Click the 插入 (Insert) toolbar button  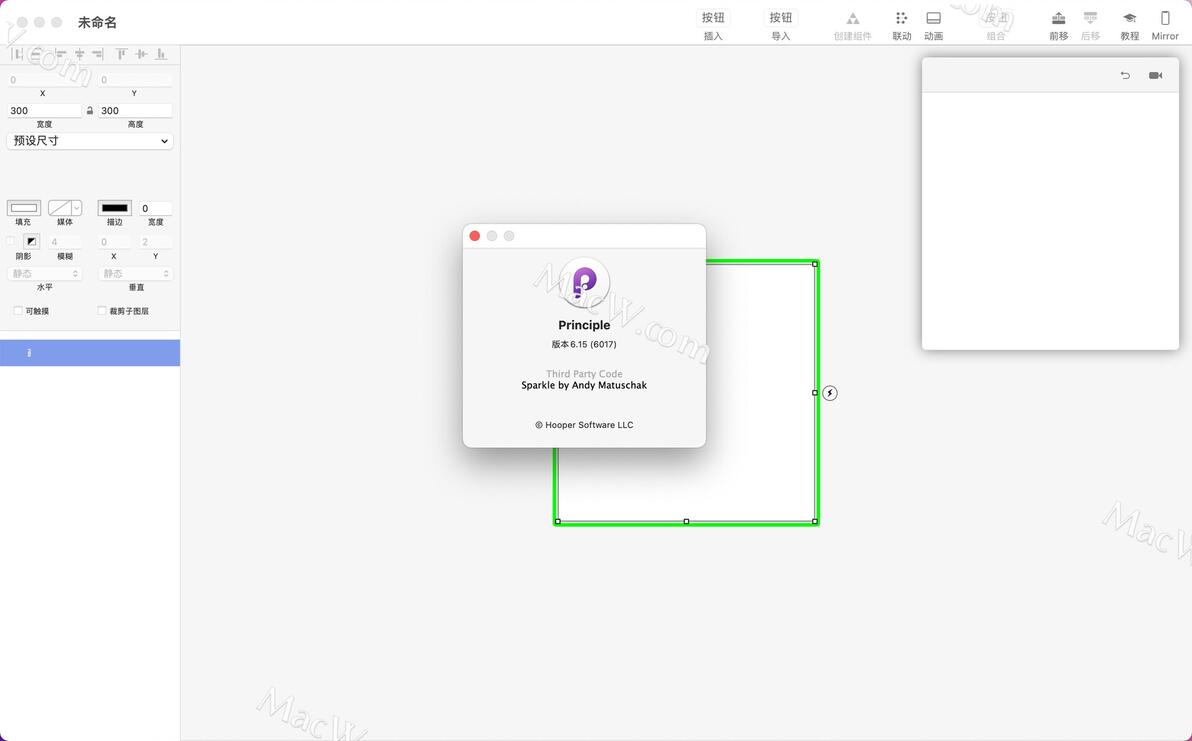(713, 18)
